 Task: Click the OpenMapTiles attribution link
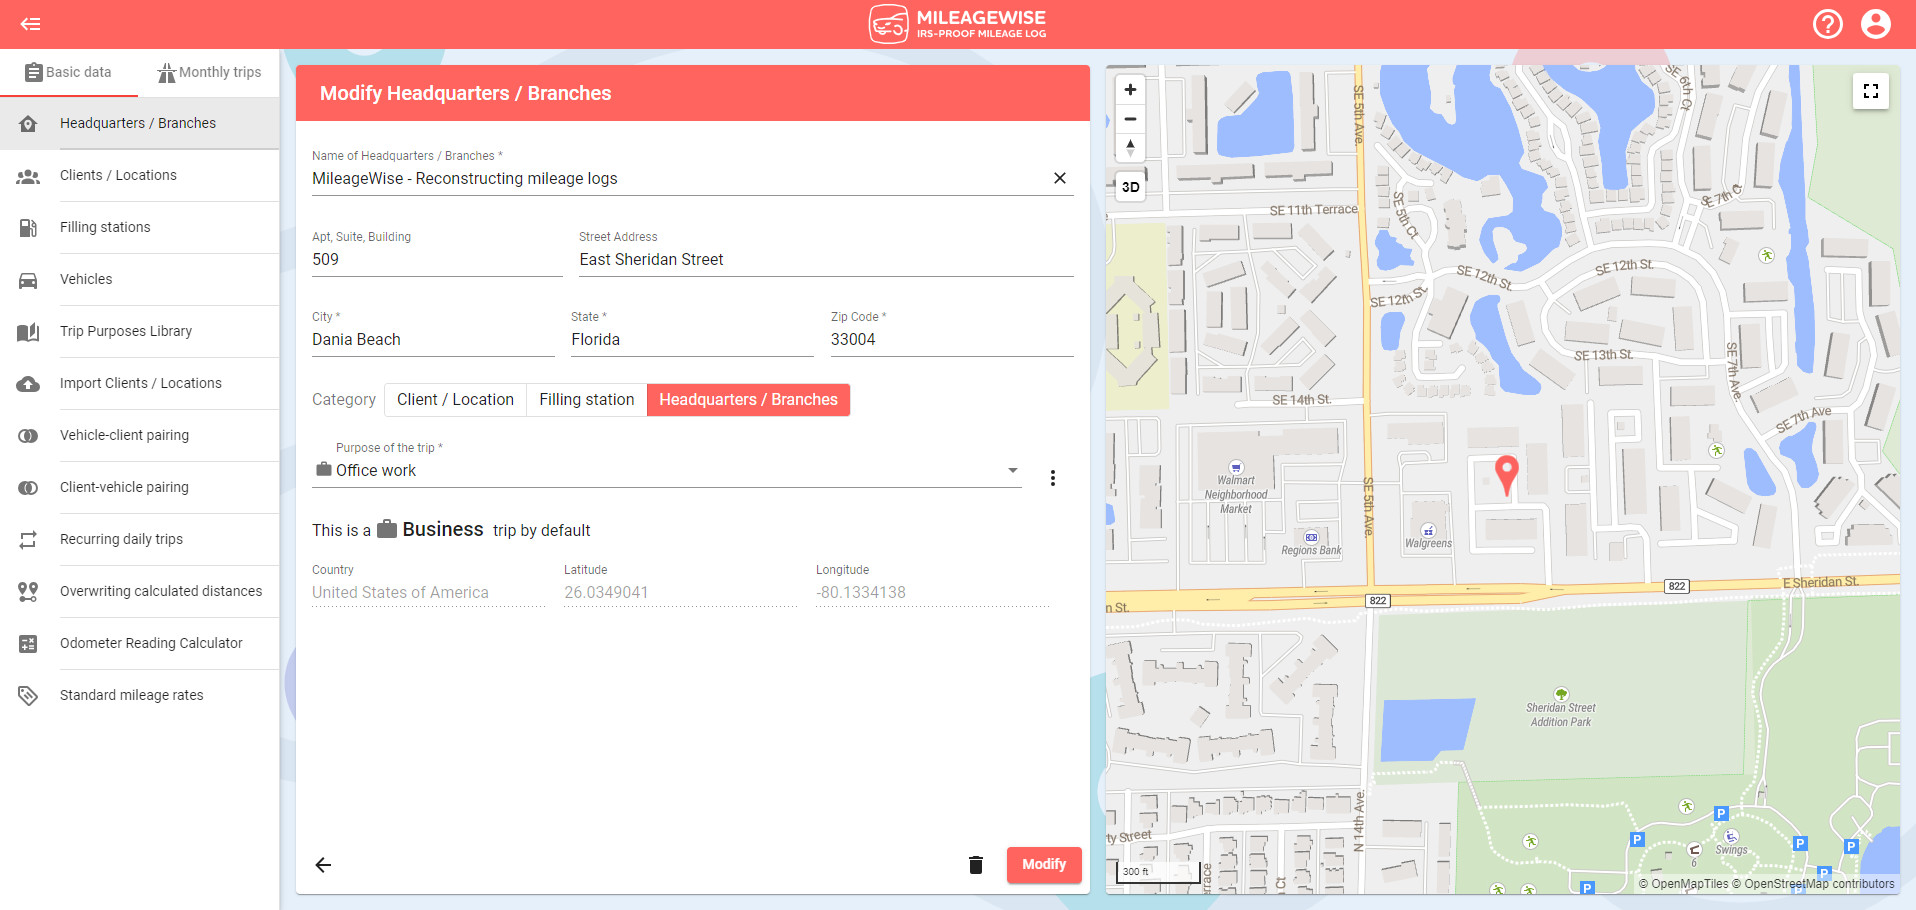pyautogui.click(x=1684, y=884)
